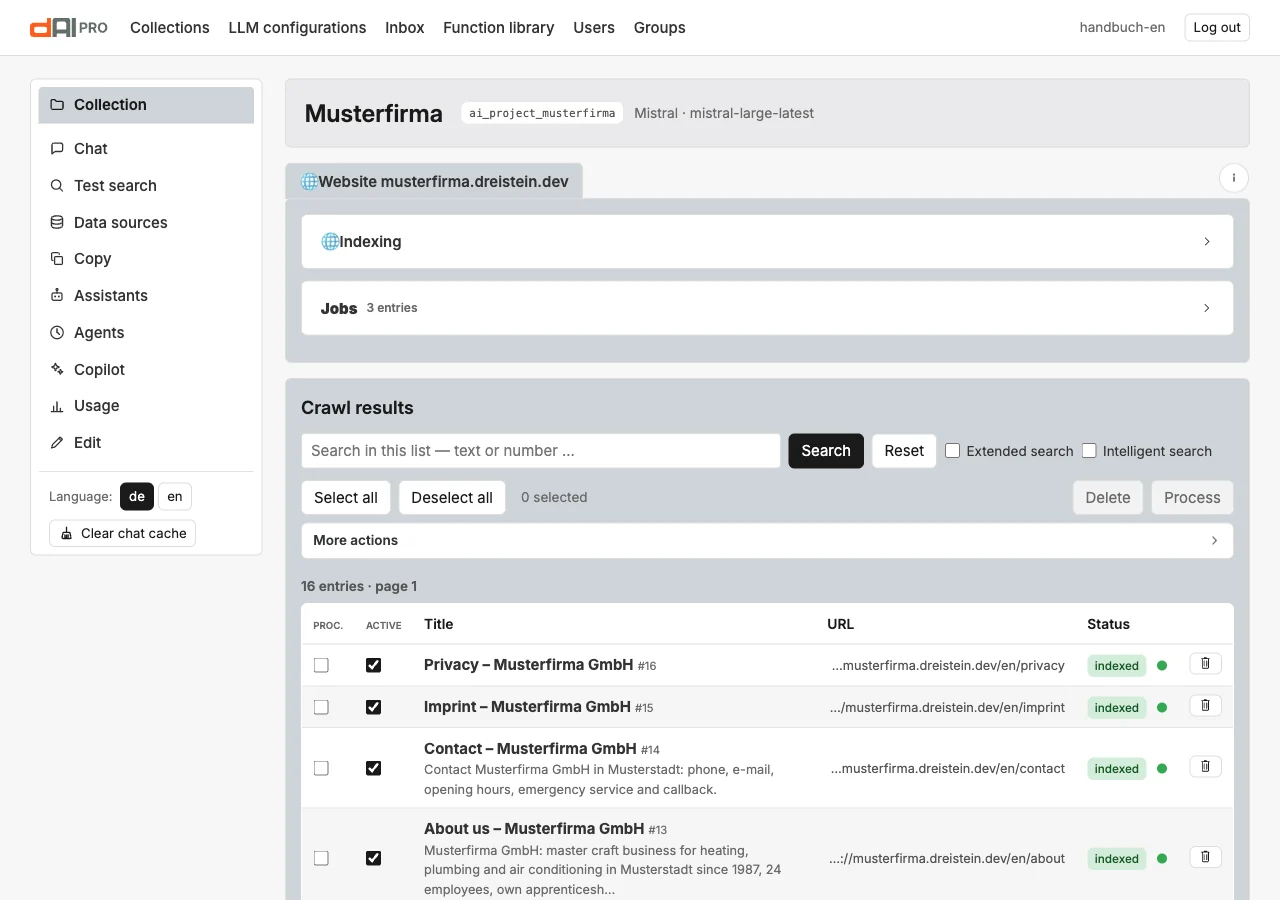The height and width of the screenshot is (900, 1280).
Task: Uncheck Active for Contact – Musterfirma GmbH
Action: point(374,768)
